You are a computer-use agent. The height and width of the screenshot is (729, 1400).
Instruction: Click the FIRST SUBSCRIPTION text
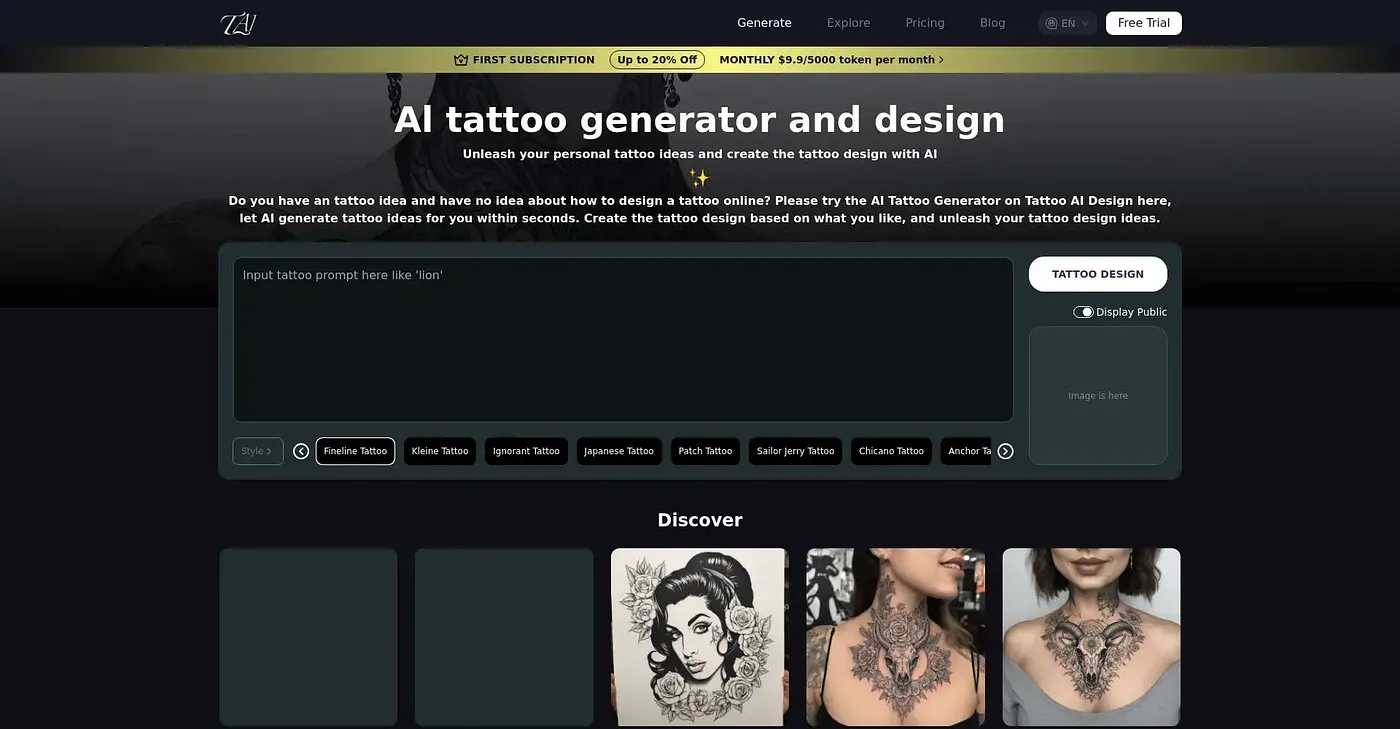pos(534,60)
